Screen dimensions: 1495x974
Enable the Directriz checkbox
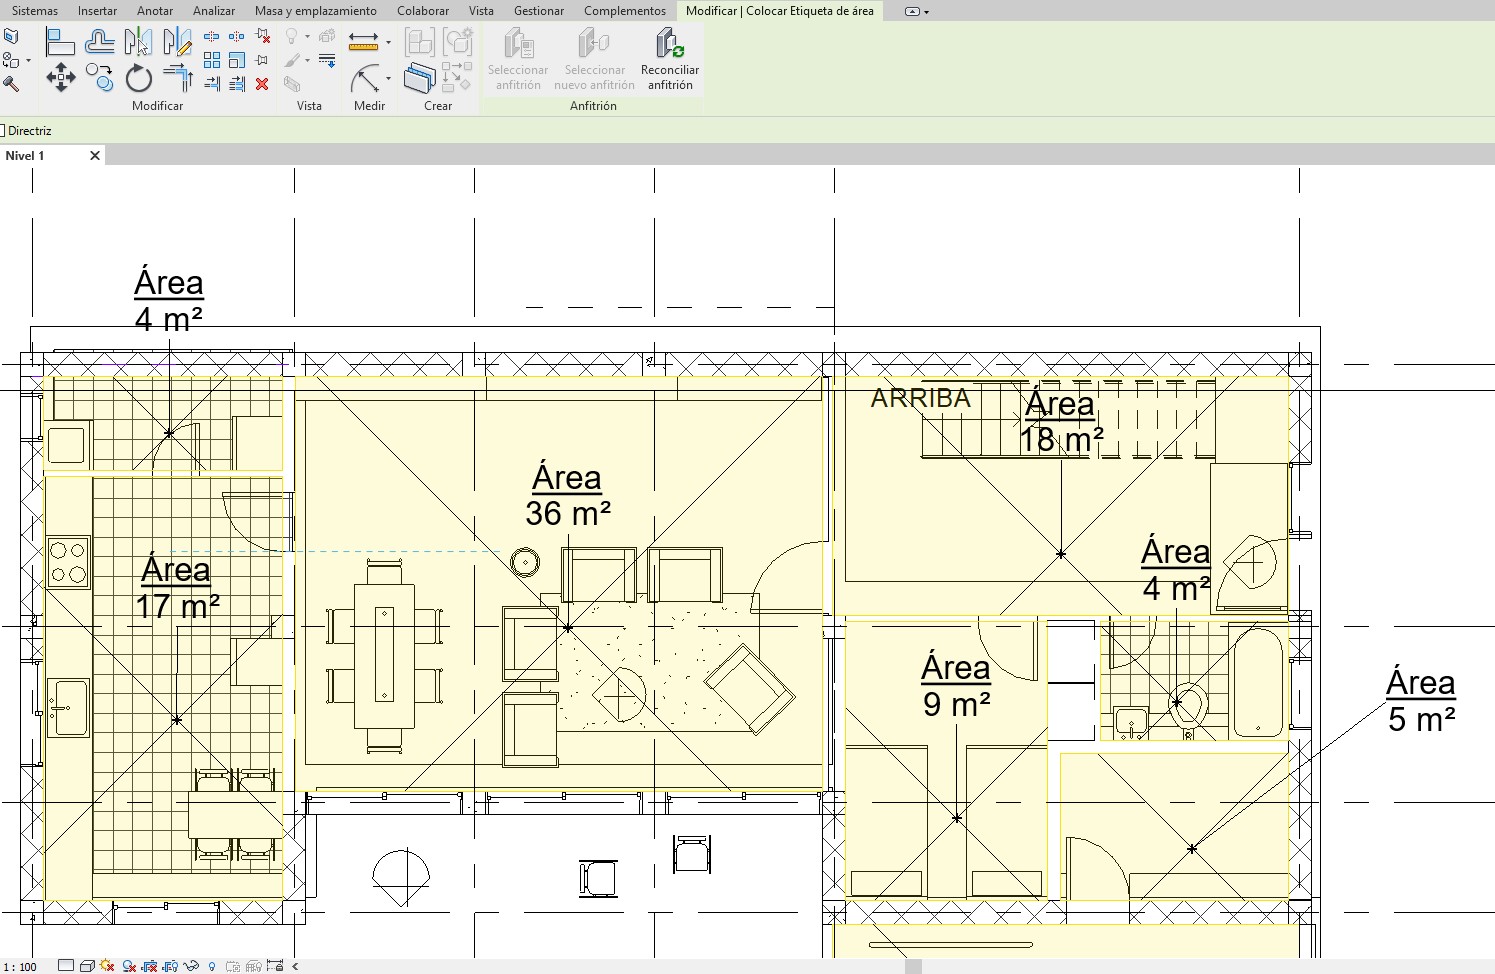coord(3,131)
